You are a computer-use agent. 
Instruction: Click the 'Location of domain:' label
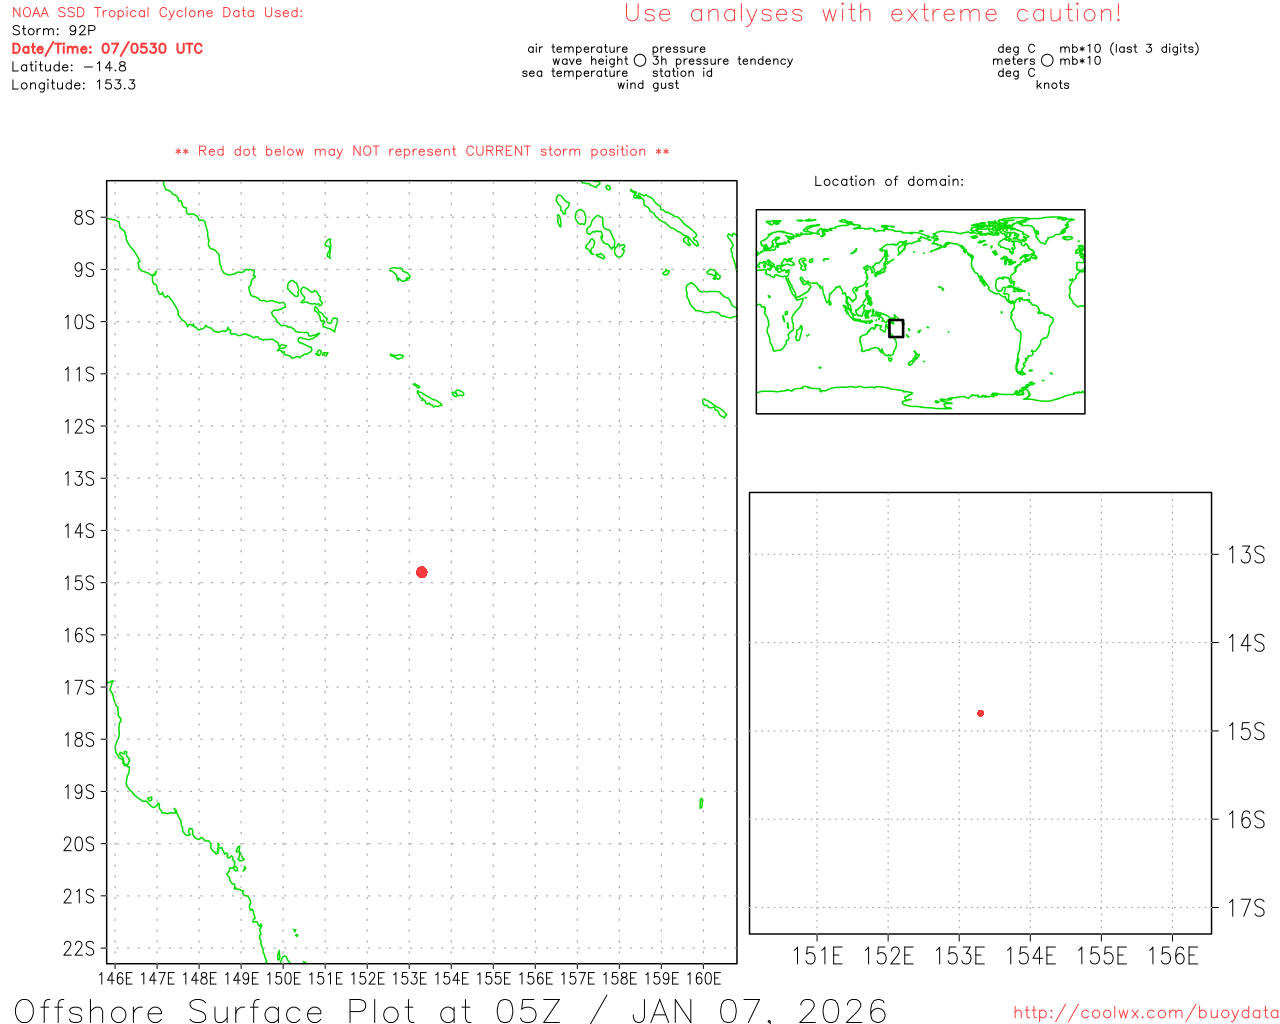click(x=889, y=181)
